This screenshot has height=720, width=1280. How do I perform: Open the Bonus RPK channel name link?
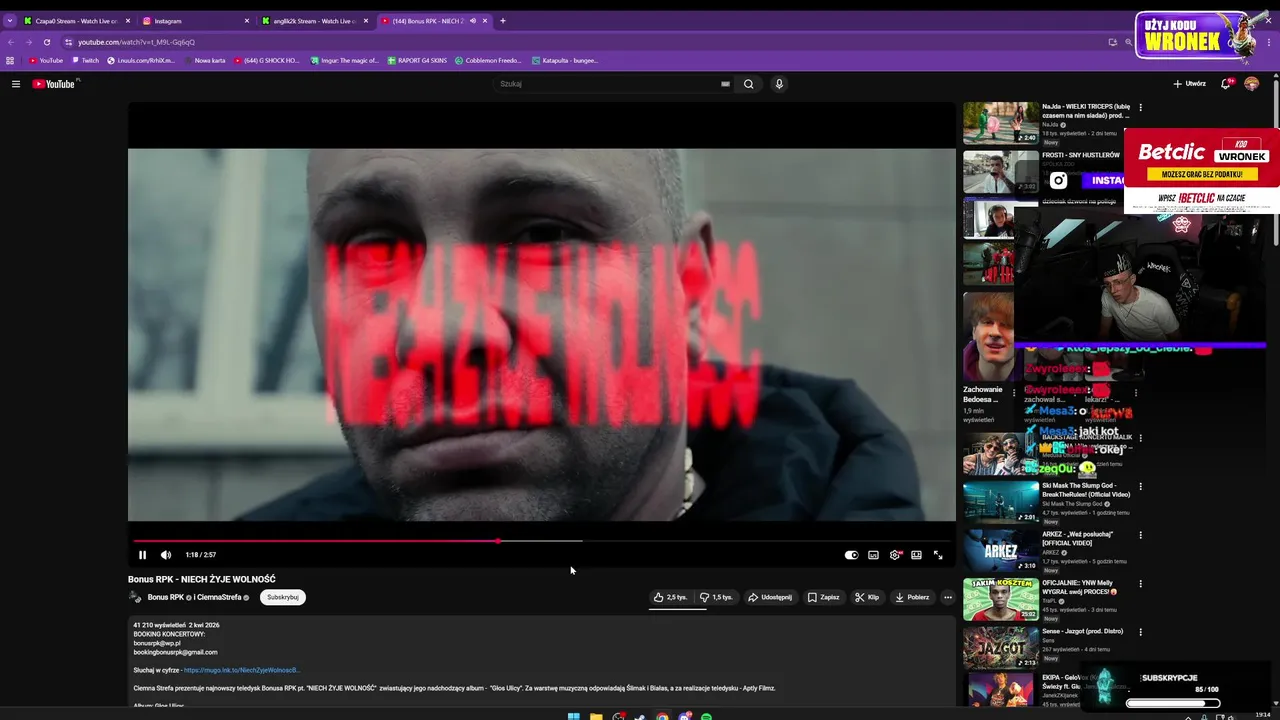click(166, 597)
